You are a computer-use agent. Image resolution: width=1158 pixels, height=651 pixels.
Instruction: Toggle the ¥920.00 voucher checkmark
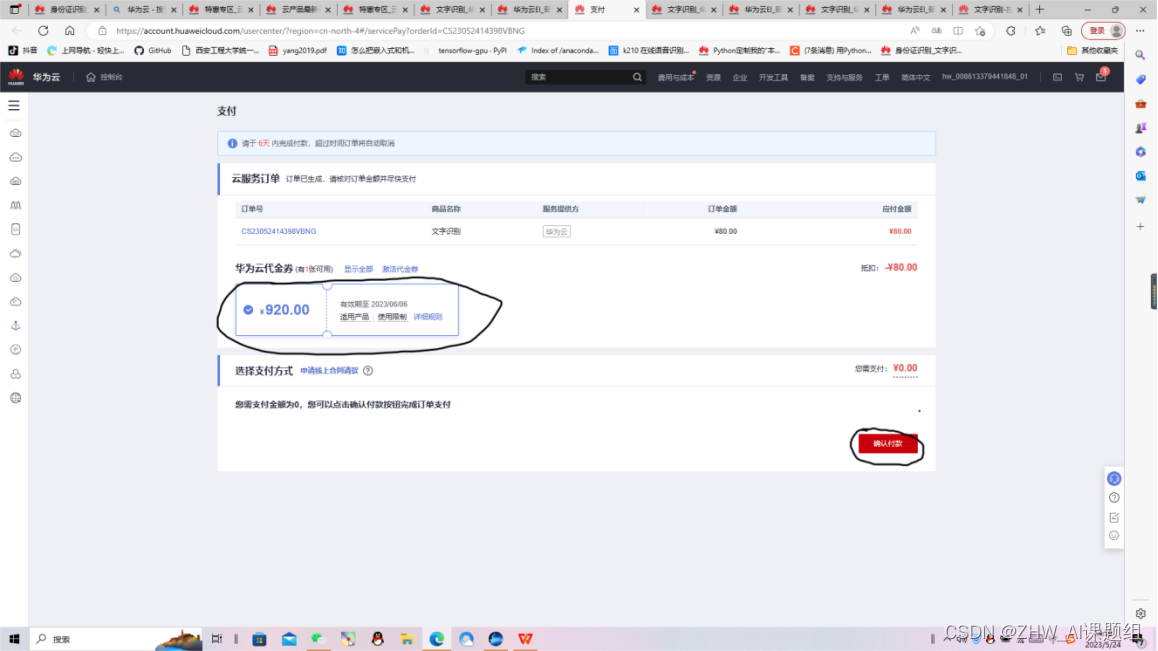pyautogui.click(x=248, y=310)
